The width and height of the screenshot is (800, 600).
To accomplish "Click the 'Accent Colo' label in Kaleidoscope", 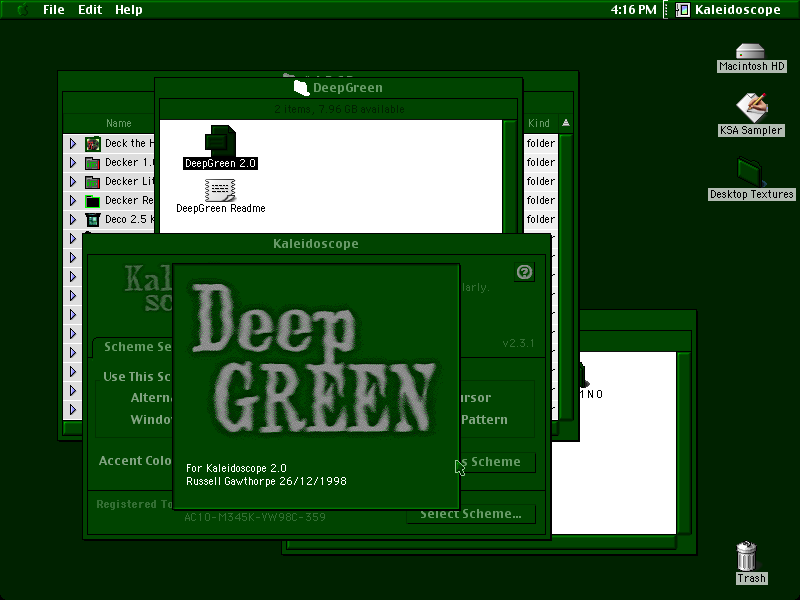I will click(135, 461).
